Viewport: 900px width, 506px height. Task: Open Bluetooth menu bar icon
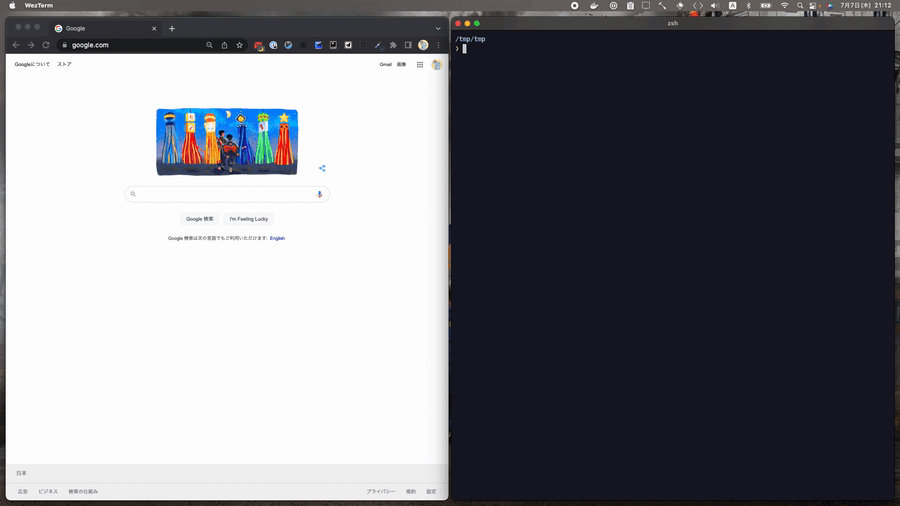748,5
